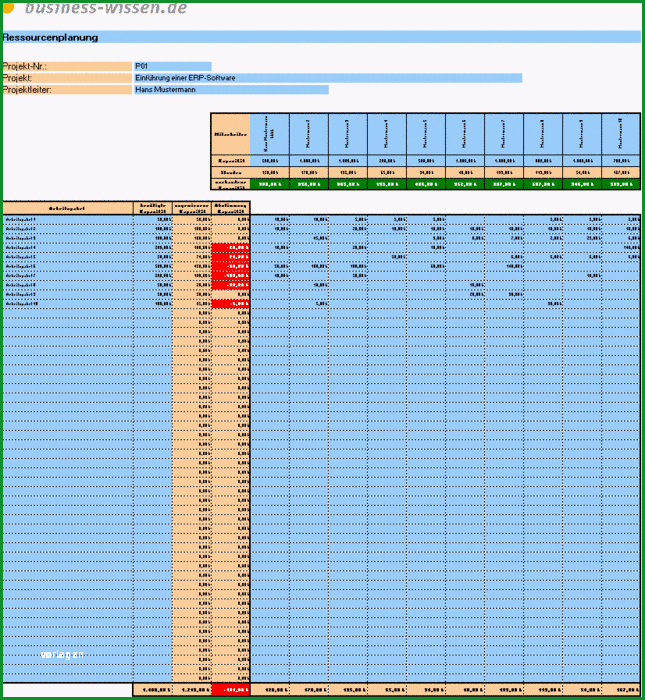Viewport: 645px width, 700px height.
Task: Select the Arbeitspaket 8 row label
Action: [68, 285]
